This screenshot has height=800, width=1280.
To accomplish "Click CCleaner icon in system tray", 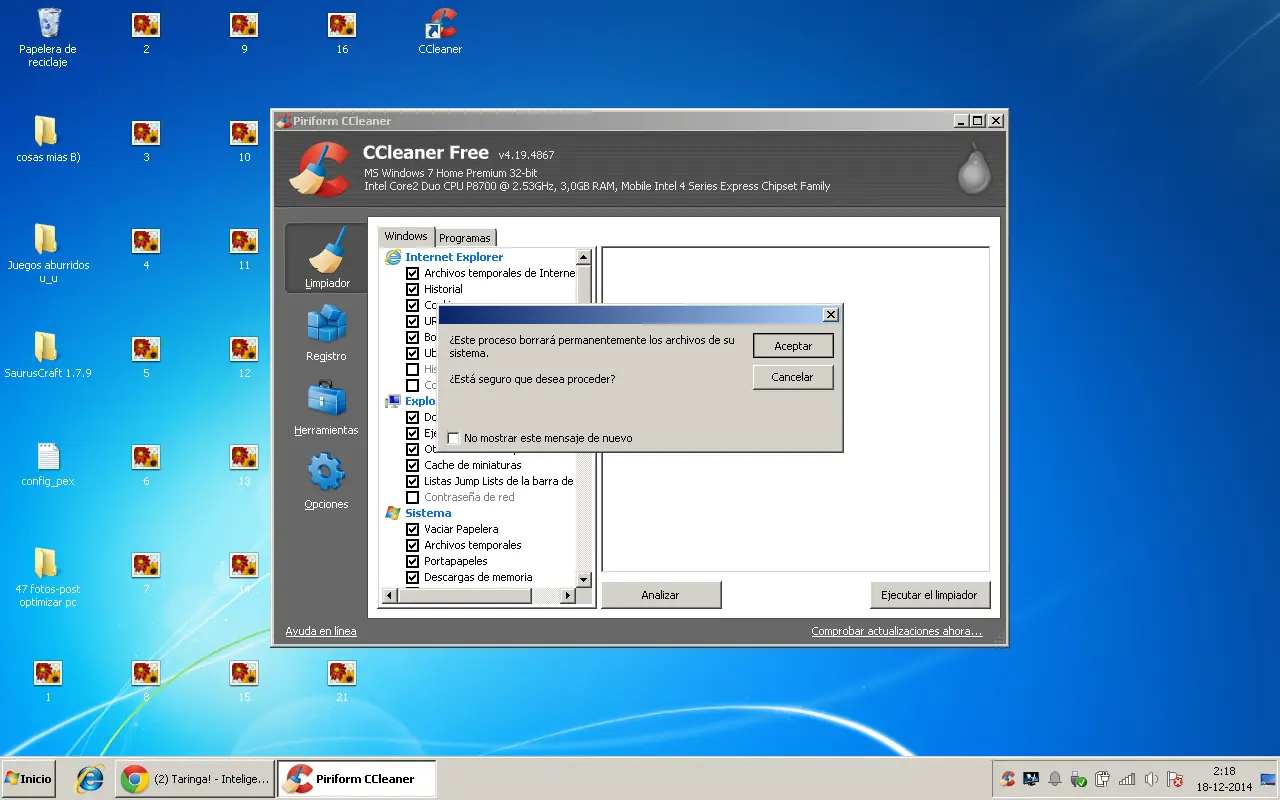I will pos(1007,779).
